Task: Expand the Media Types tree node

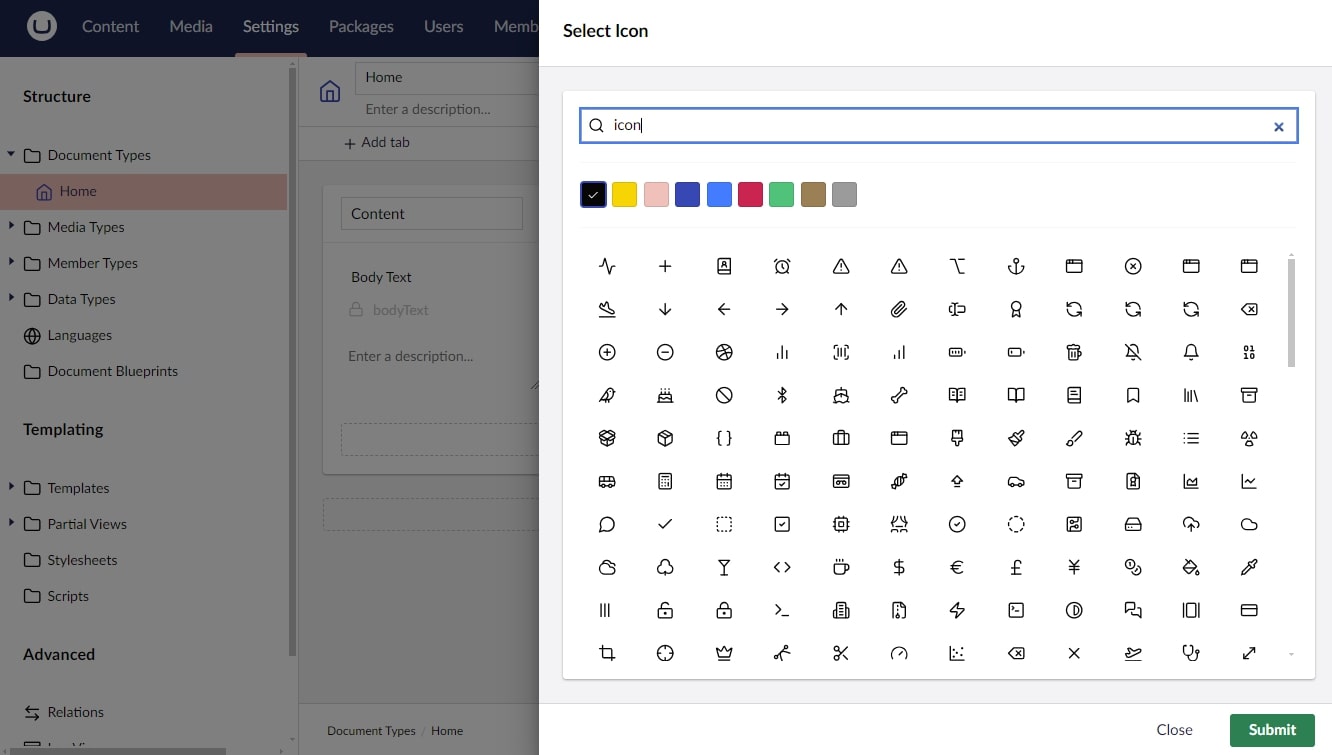Action: [10, 227]
